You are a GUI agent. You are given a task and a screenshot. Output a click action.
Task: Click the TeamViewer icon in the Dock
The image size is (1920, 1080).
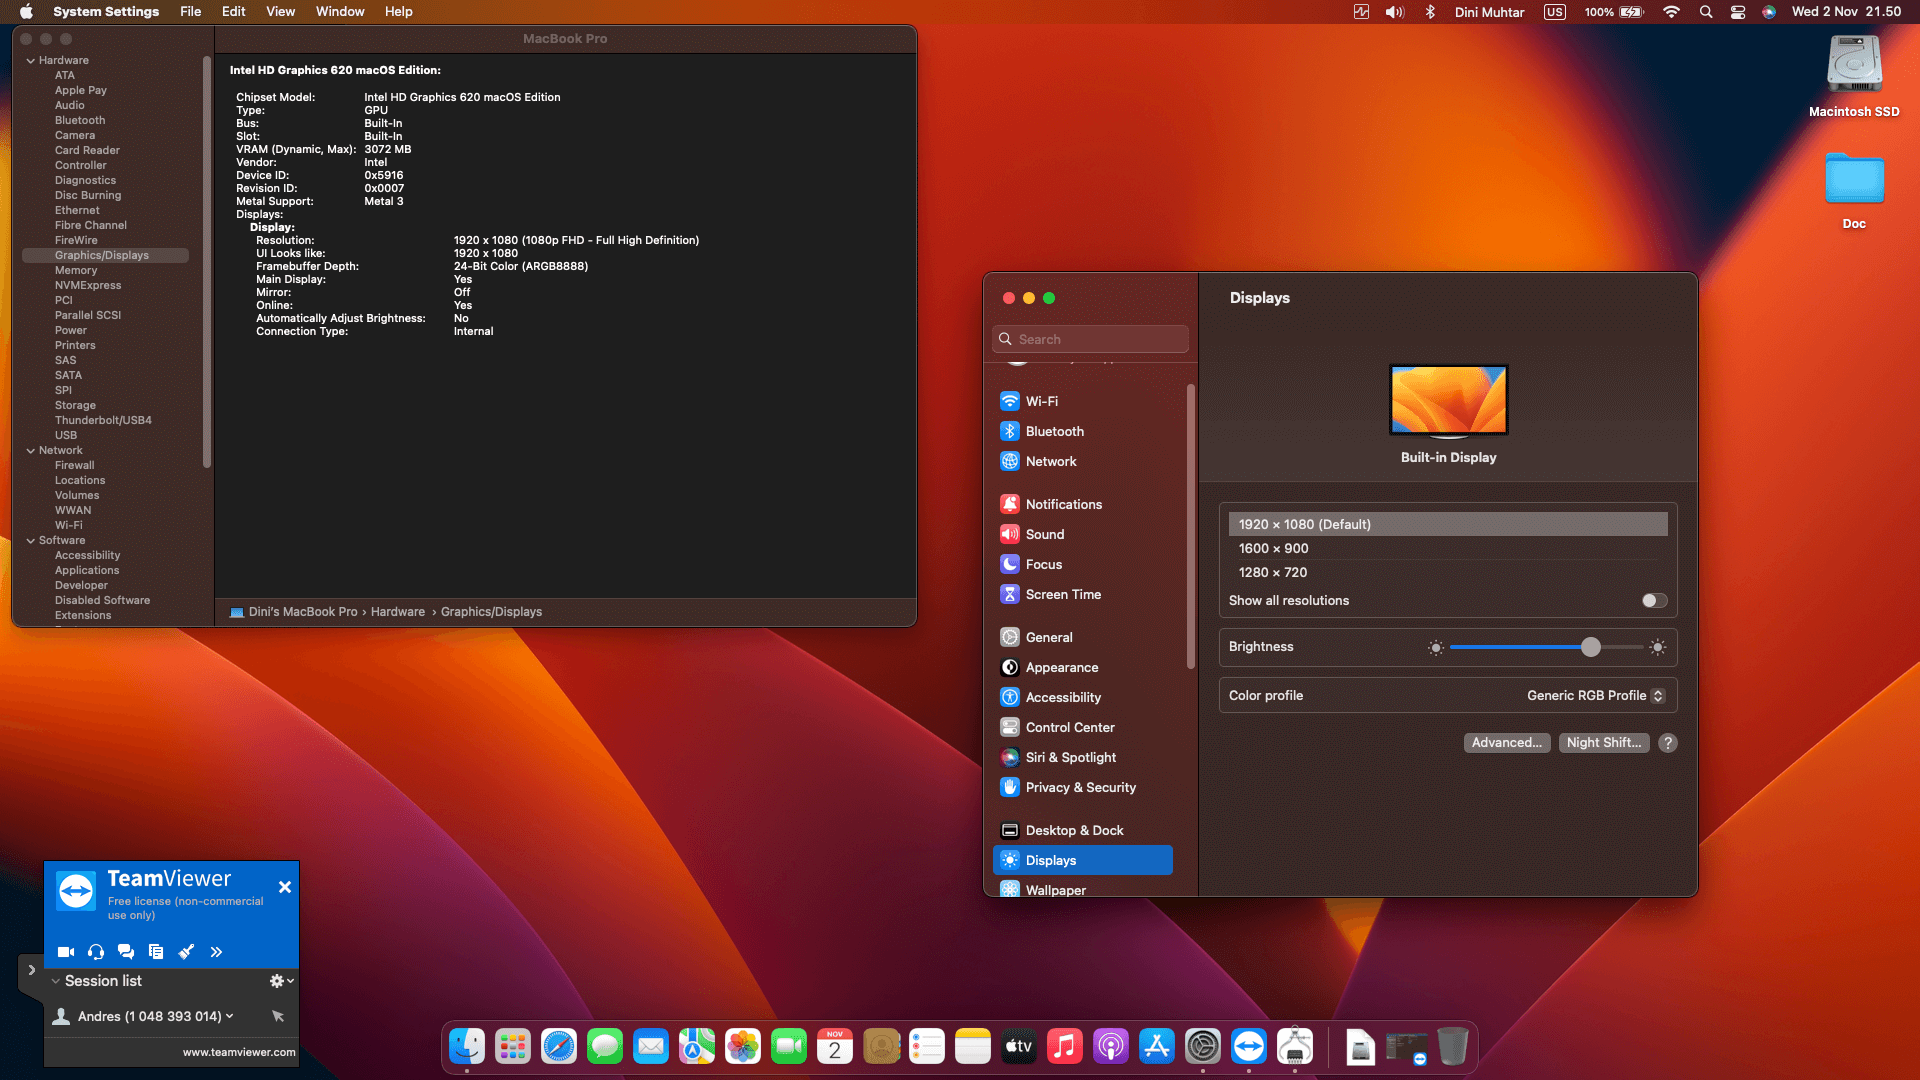[x=1249, y=1046]
